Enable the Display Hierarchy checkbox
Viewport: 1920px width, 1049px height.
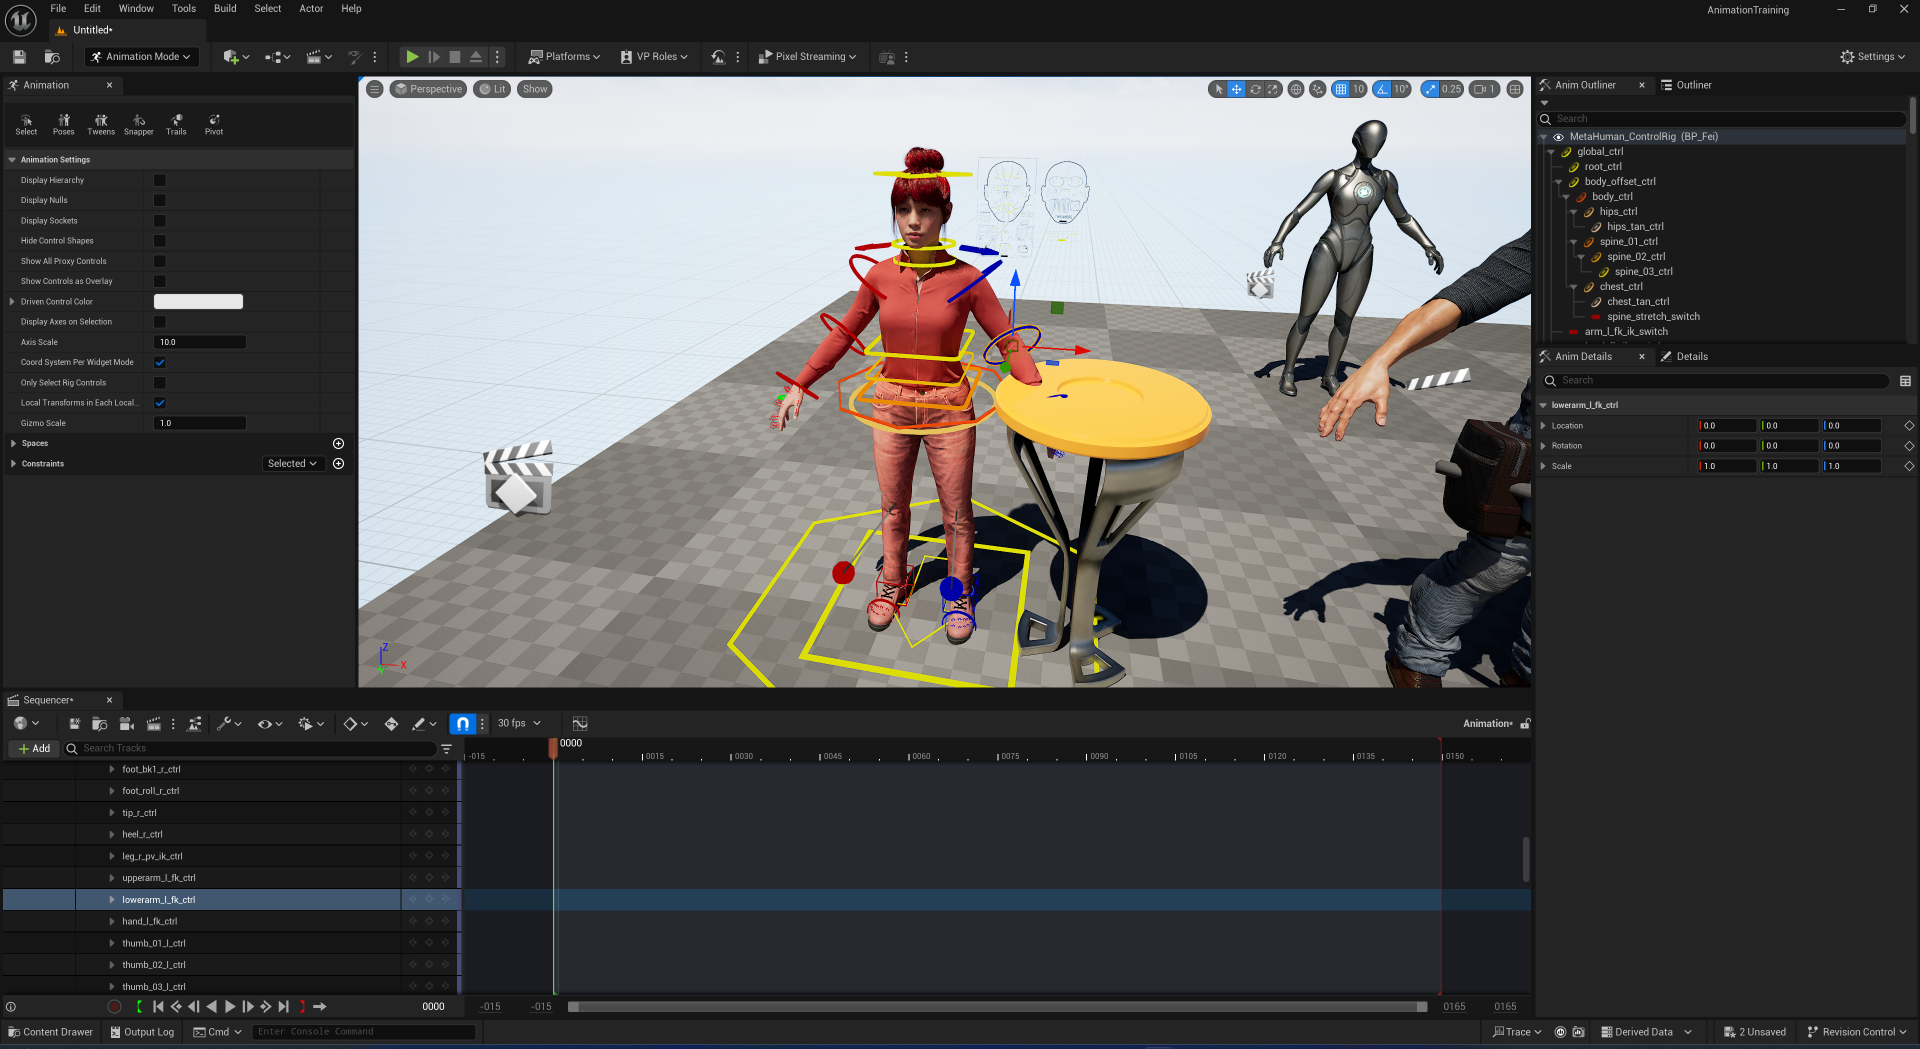[x=160, y=180]
